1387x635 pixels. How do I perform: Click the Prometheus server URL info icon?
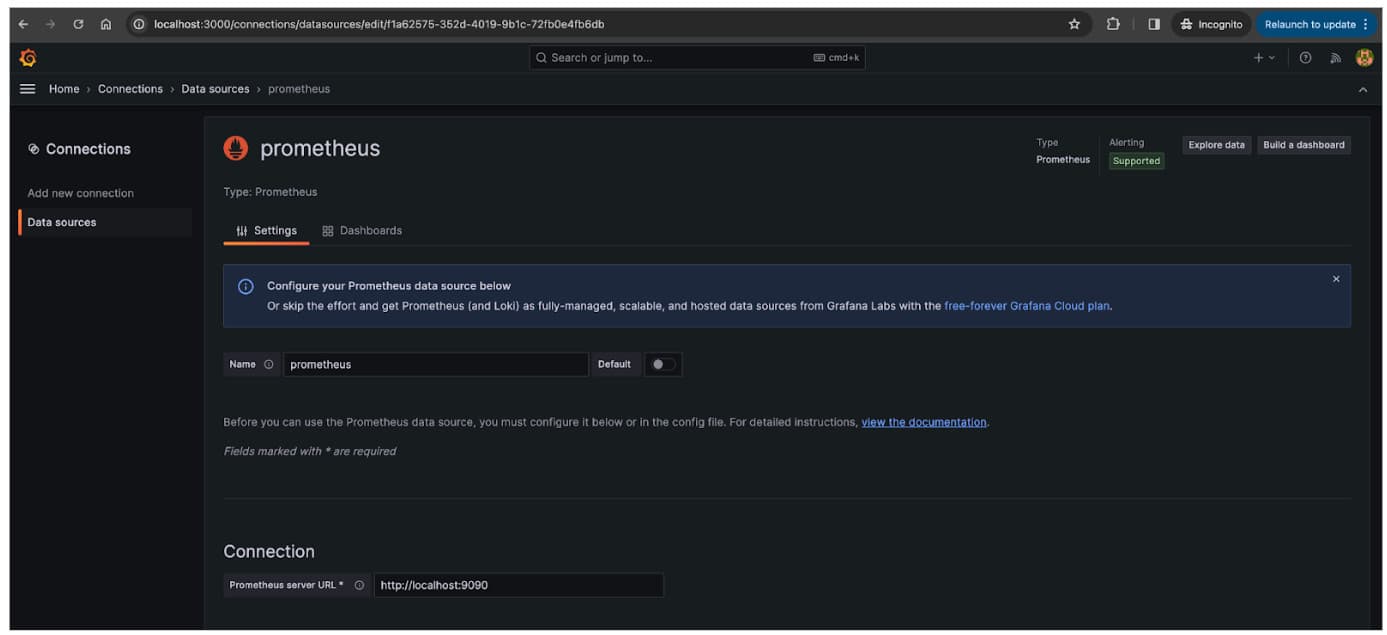point(359,585)
